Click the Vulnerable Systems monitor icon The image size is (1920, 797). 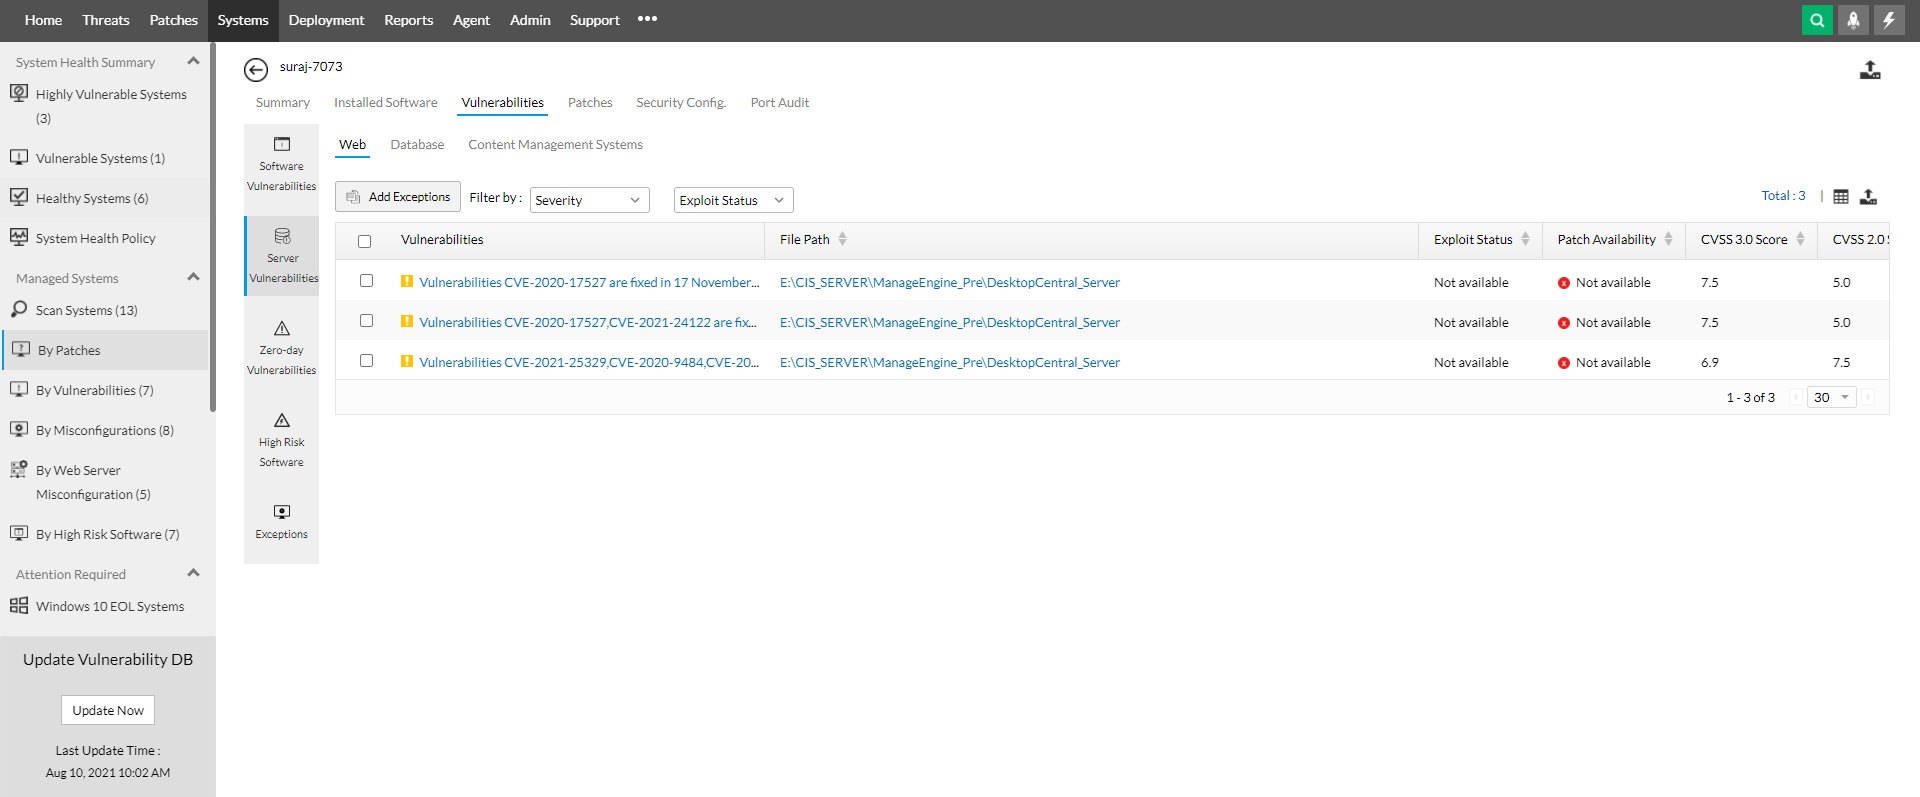pyautogui.click(x=19, y=157)
